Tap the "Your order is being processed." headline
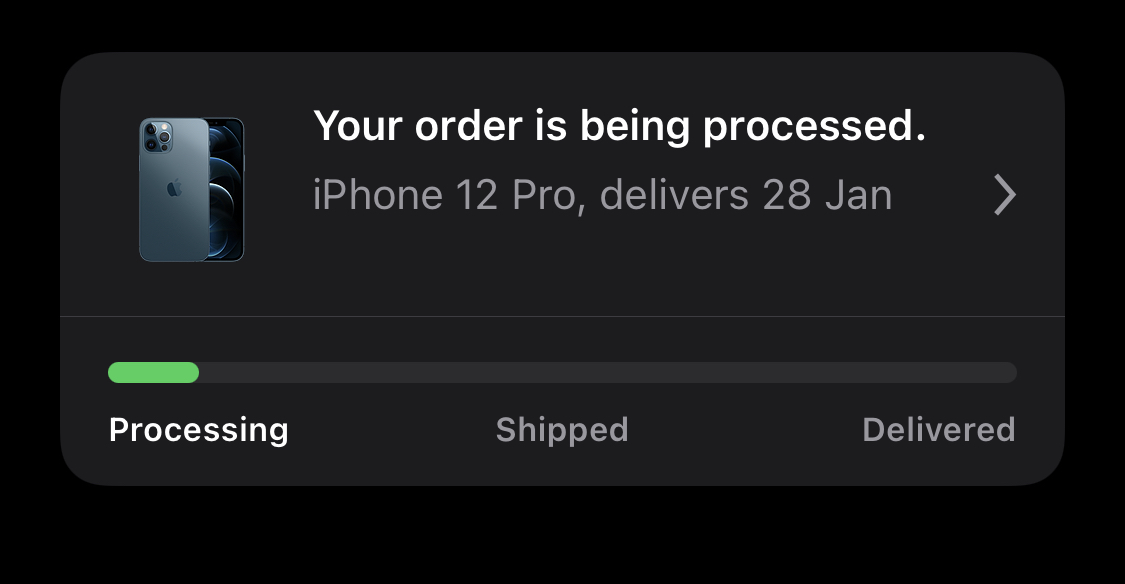This screenshot has height=584, width=1125. tap(619, 127)
